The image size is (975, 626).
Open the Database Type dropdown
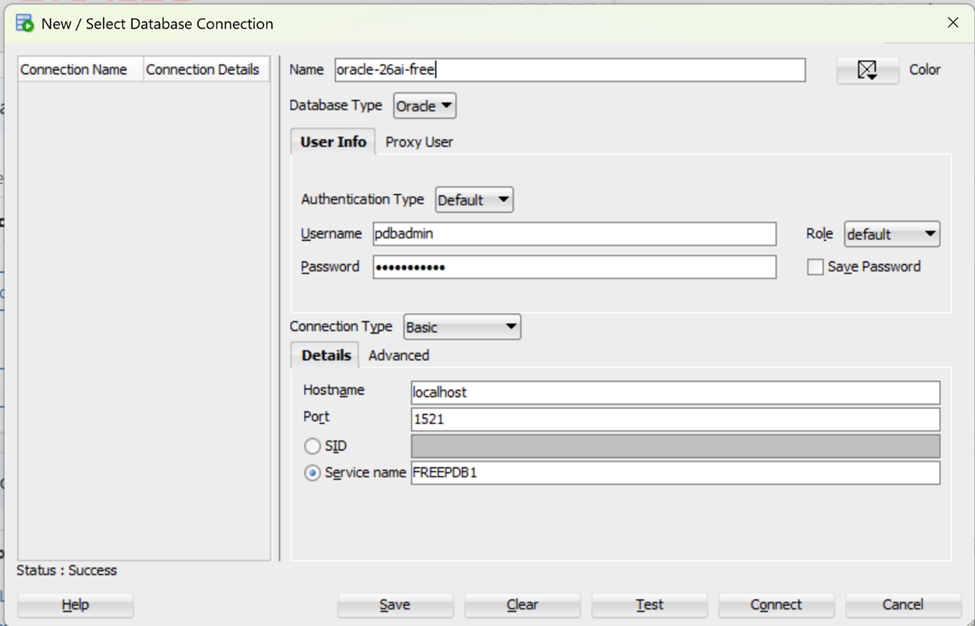pos(424,105)
